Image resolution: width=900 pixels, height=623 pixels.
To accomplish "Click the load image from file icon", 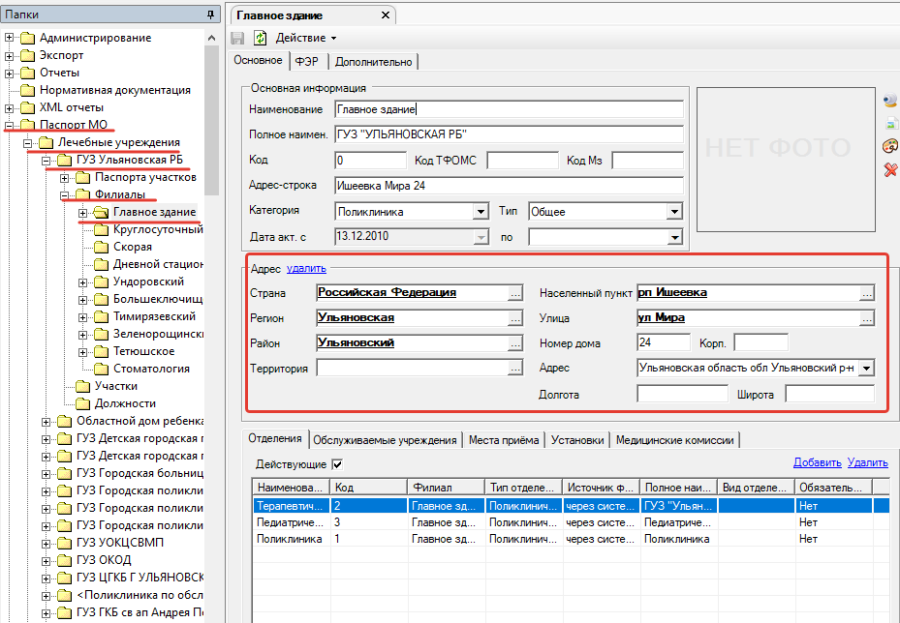I will [890, 123].
